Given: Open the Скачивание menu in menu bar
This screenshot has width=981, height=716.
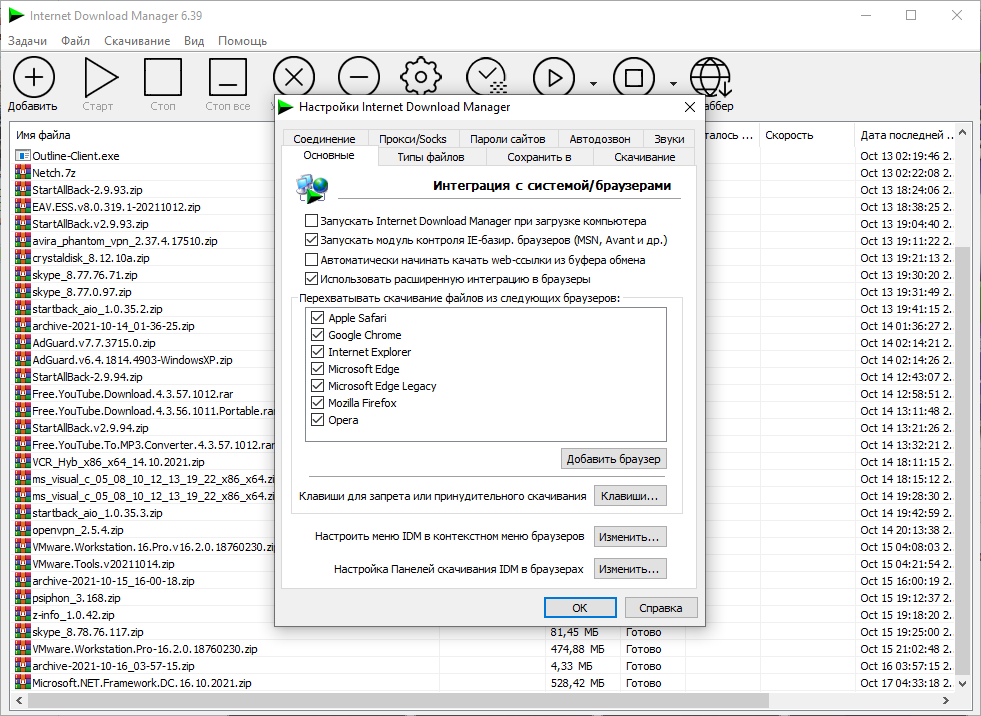Looking at the screenshot, I should click(136, 41).
